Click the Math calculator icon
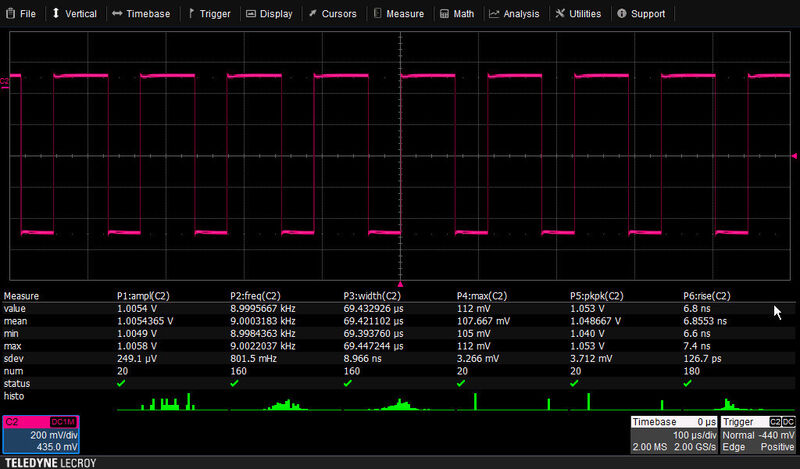The image size is (800, 469). coord(444,14)
